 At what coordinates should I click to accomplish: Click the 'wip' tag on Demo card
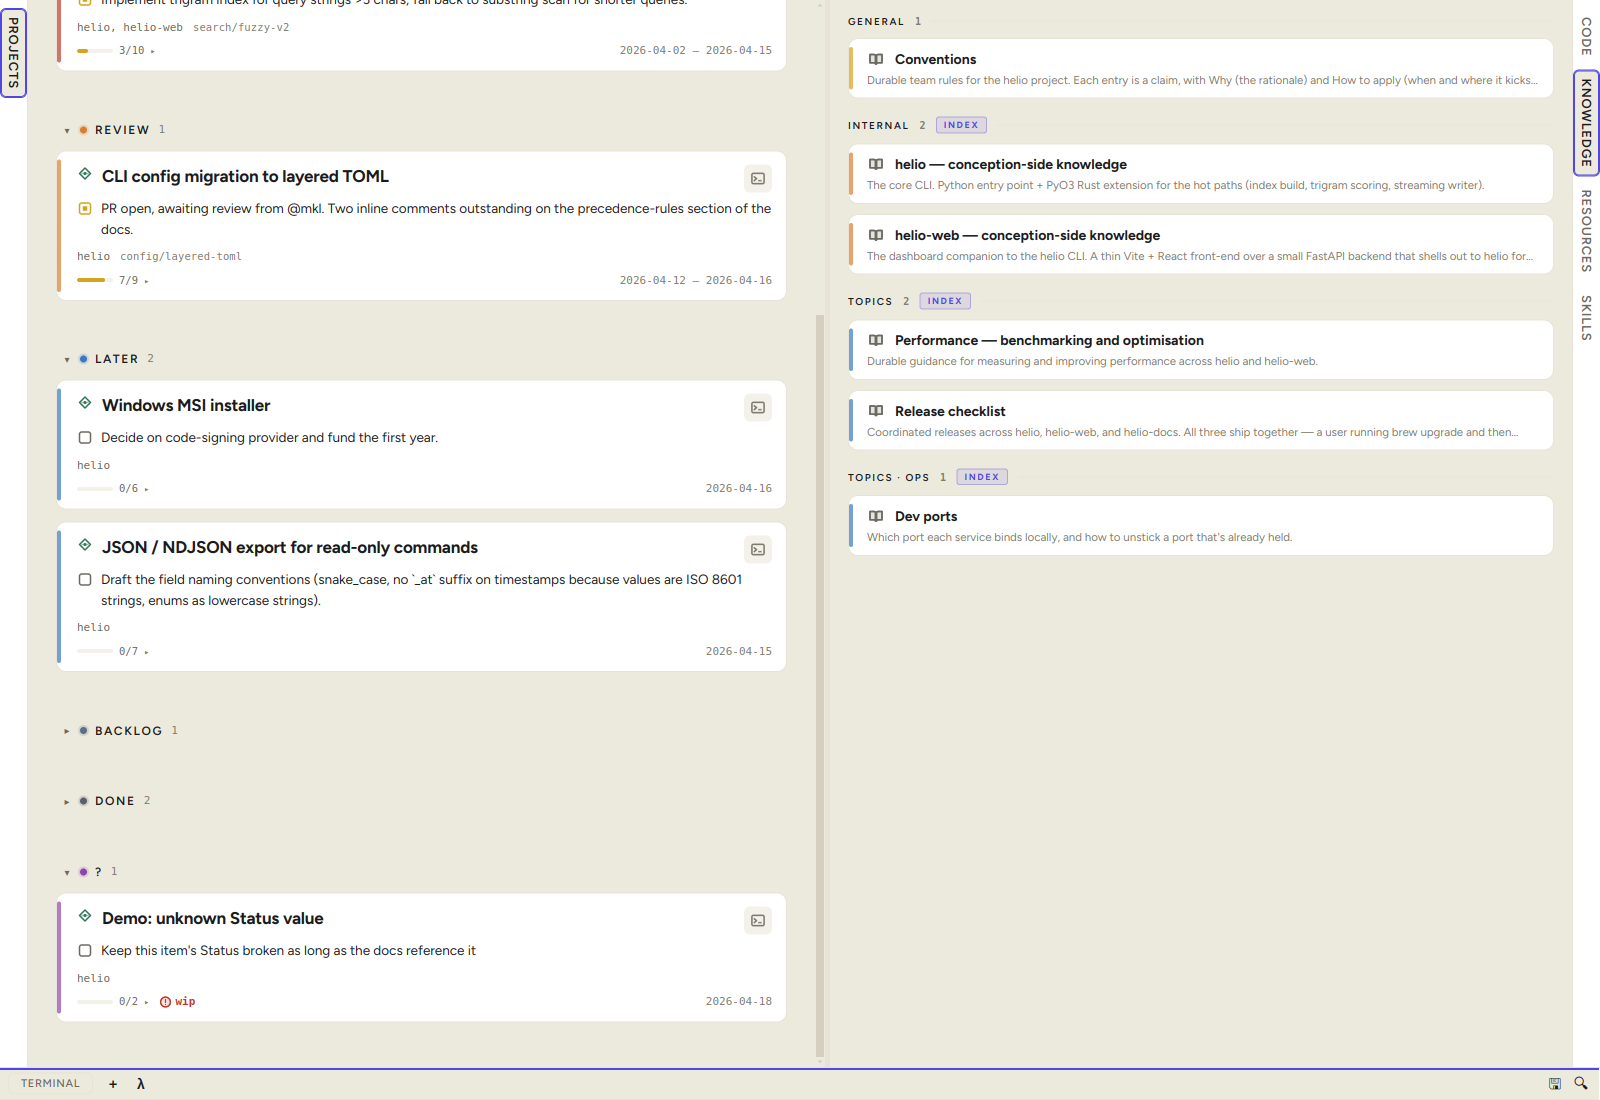tap(185, 1002)
